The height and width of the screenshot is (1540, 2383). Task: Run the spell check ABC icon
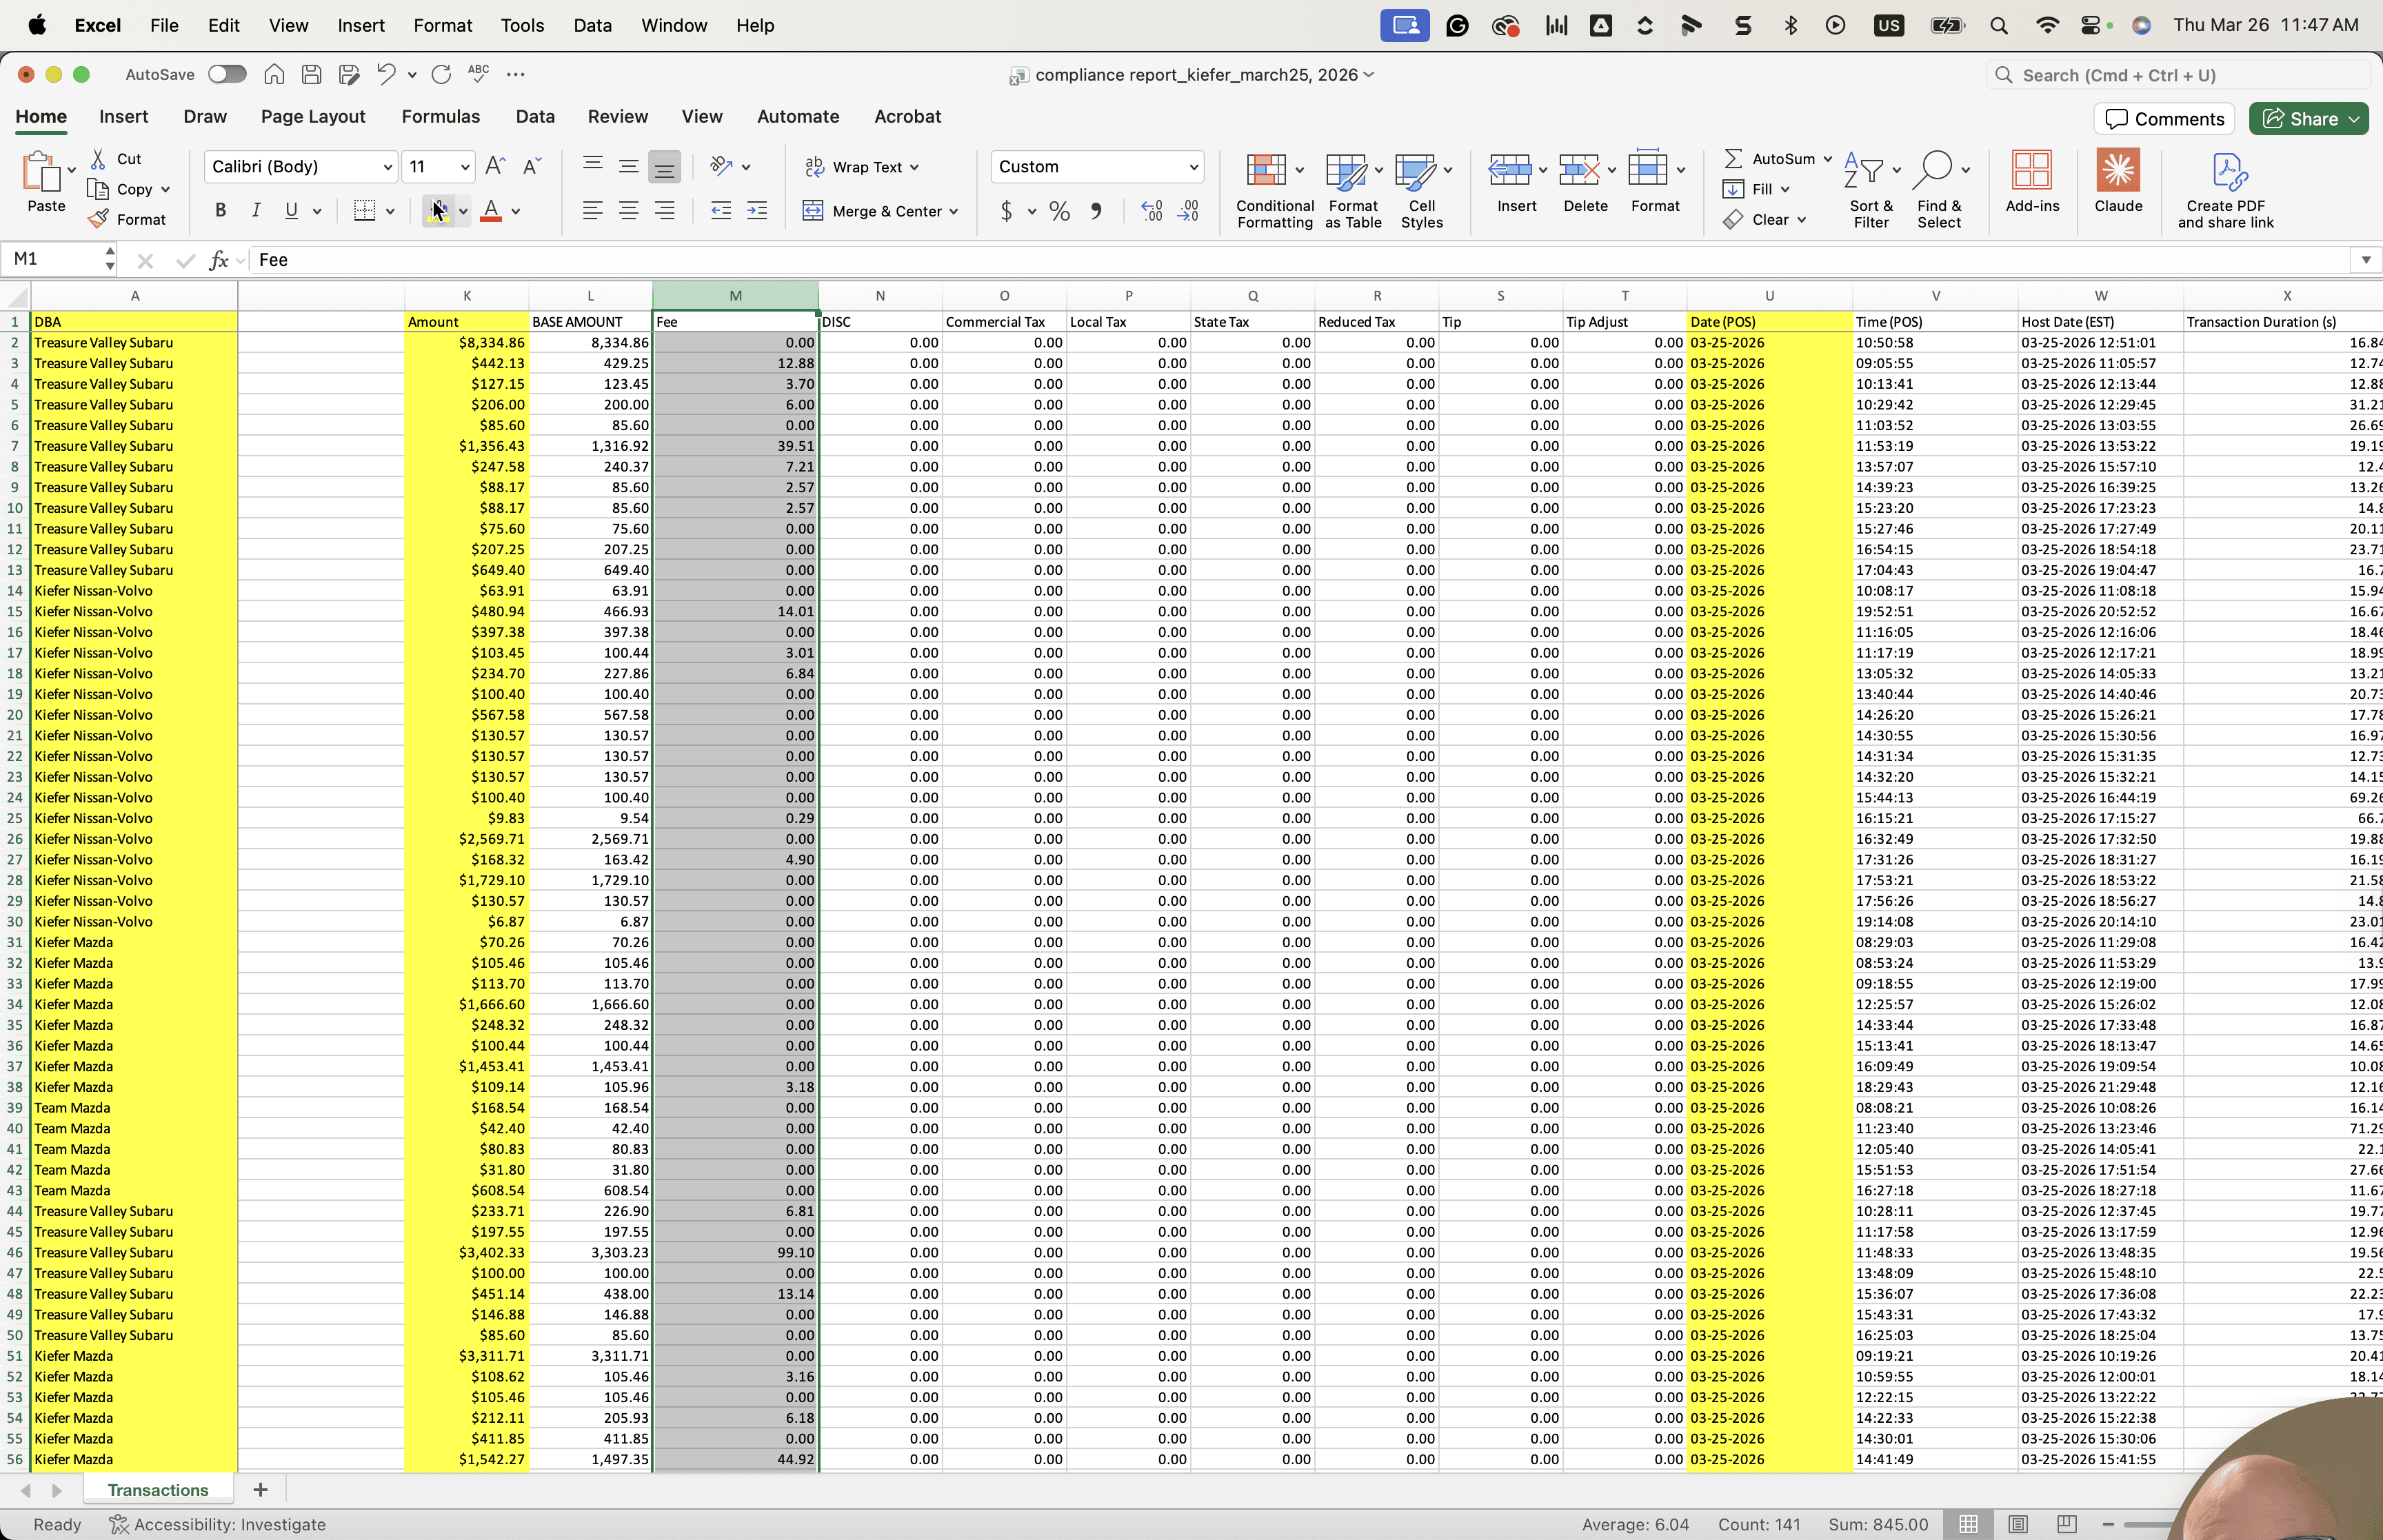pyautogui.click(x=478, y=73)
